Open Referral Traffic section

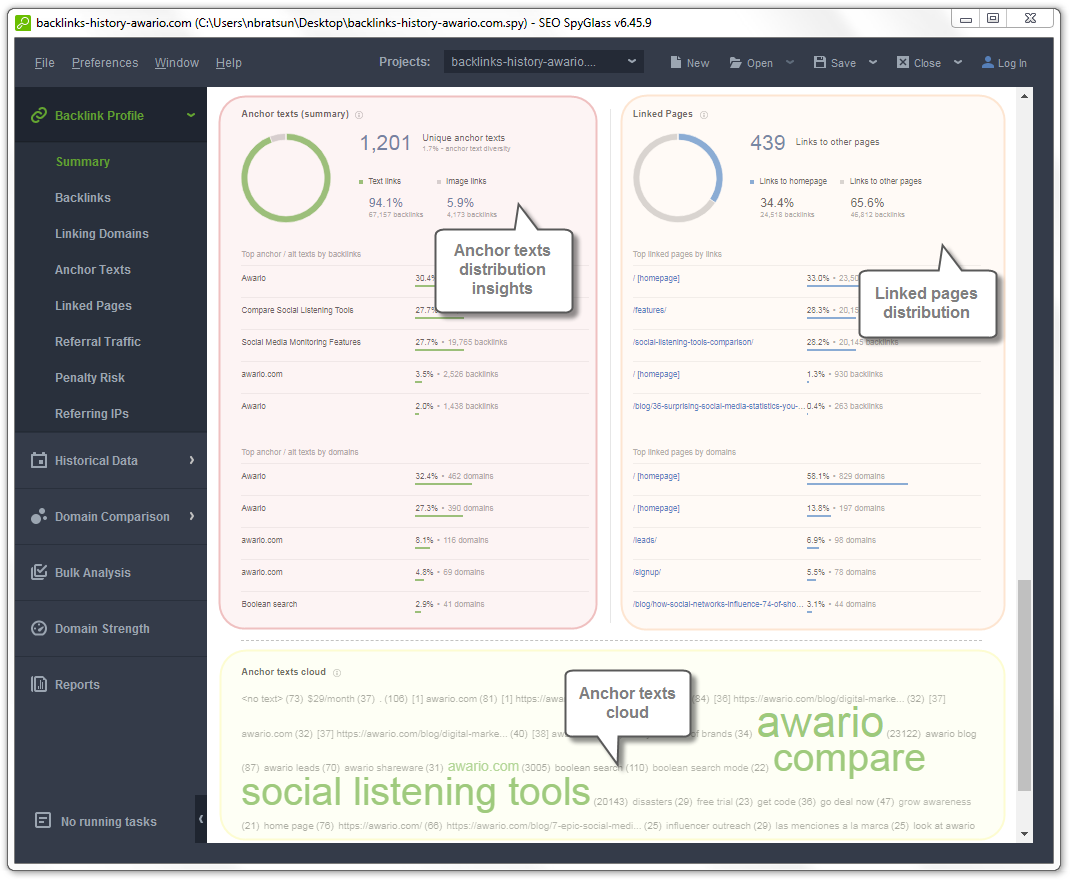(x=98, y=342)
